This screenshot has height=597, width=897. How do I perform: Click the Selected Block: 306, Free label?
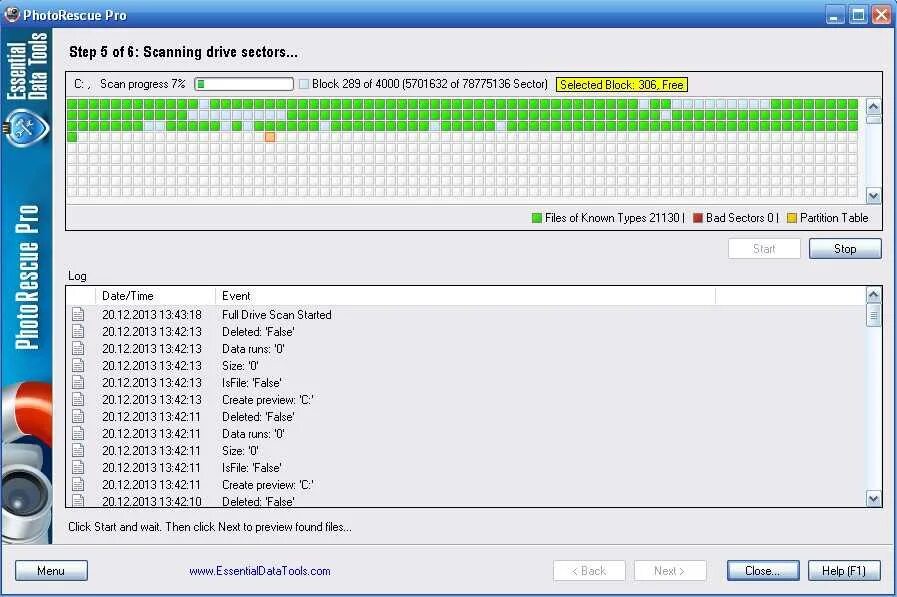(x=622, y=85)
